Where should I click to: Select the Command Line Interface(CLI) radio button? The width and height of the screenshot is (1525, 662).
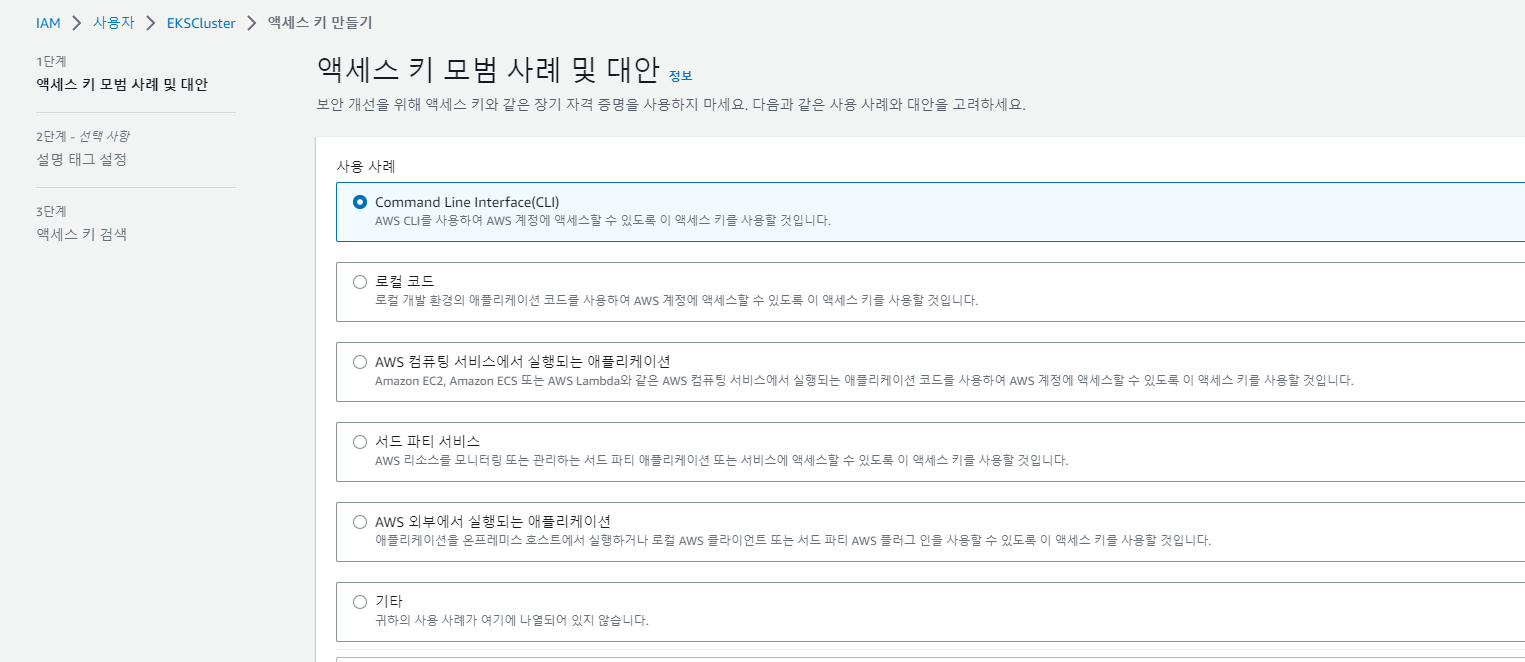[360, 202]
